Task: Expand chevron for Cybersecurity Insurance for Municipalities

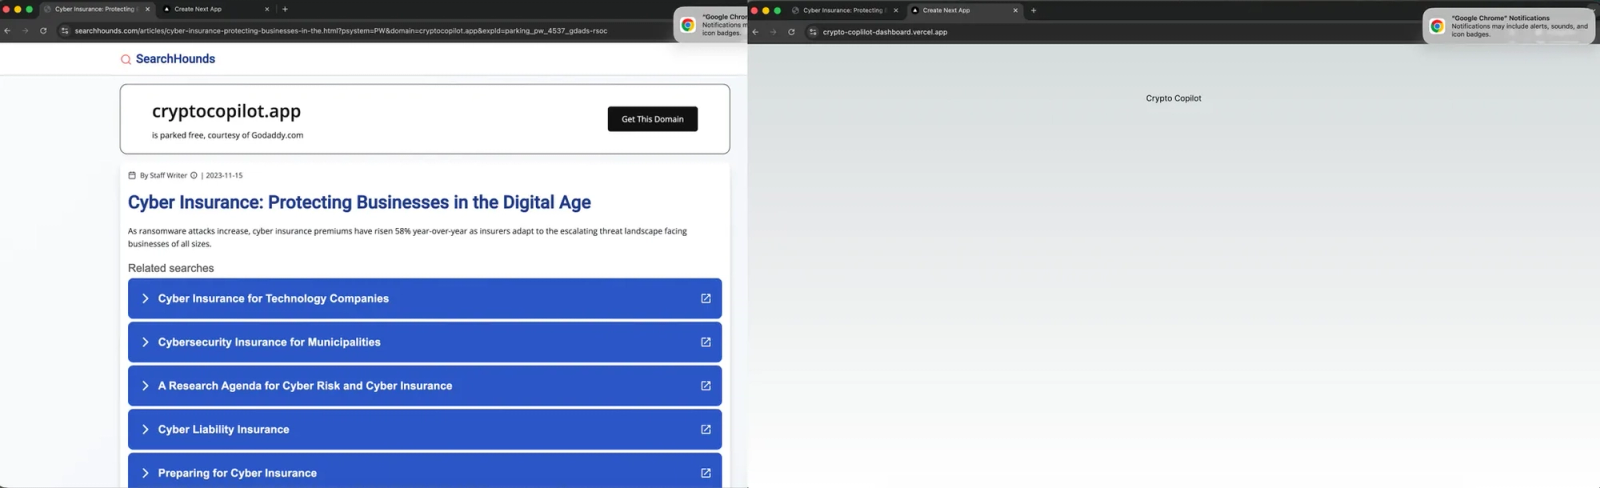Action: [145, 342]
